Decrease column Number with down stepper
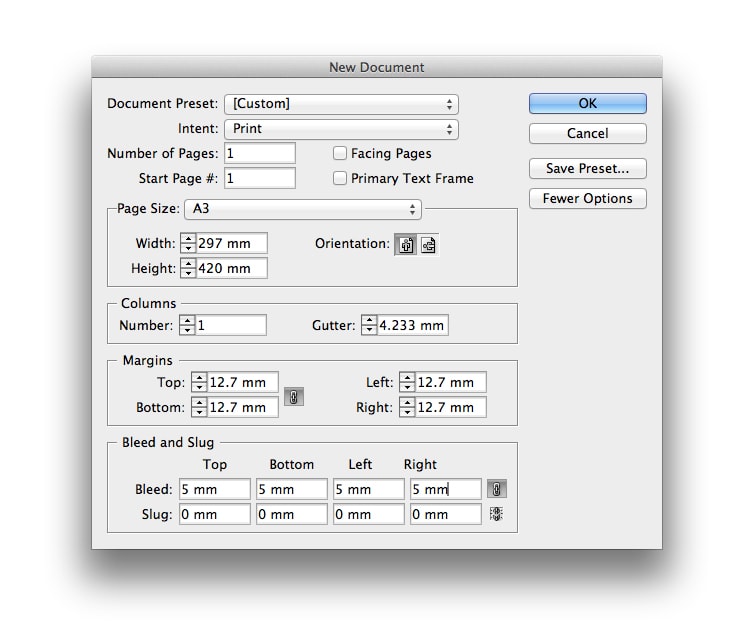Viewport: 750px width, 640px height. tap(188, 330)
